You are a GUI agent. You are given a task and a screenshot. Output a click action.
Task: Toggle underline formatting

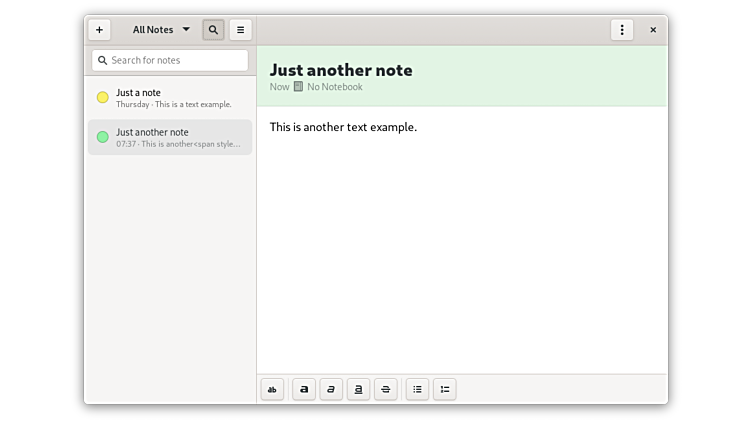click(358, 389)
